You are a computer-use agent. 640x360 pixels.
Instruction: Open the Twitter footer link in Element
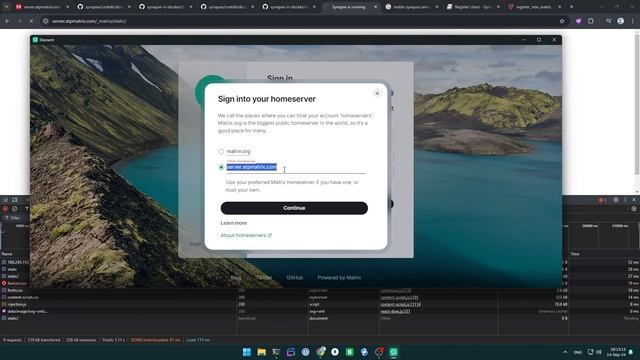(264, 278)
